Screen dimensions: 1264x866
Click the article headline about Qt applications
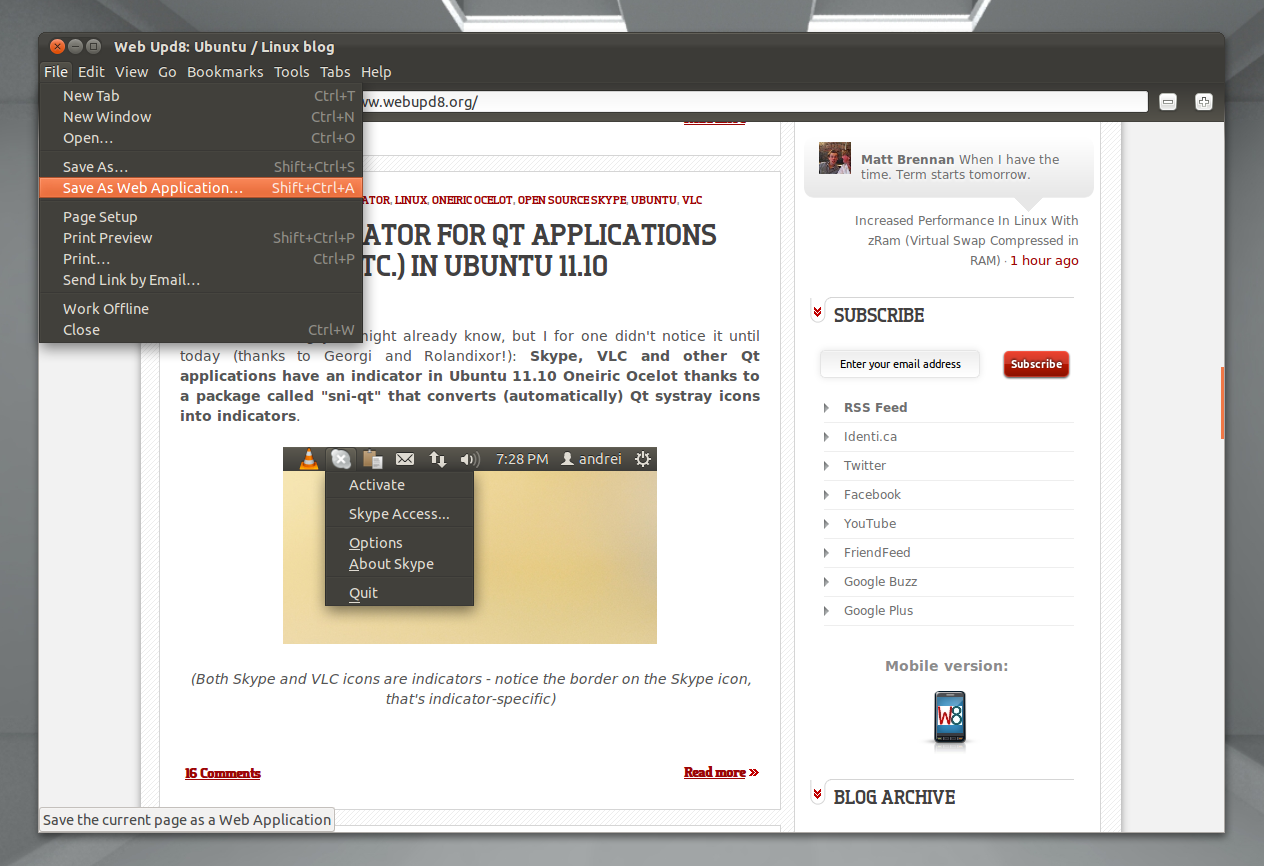tap(540, 251)
